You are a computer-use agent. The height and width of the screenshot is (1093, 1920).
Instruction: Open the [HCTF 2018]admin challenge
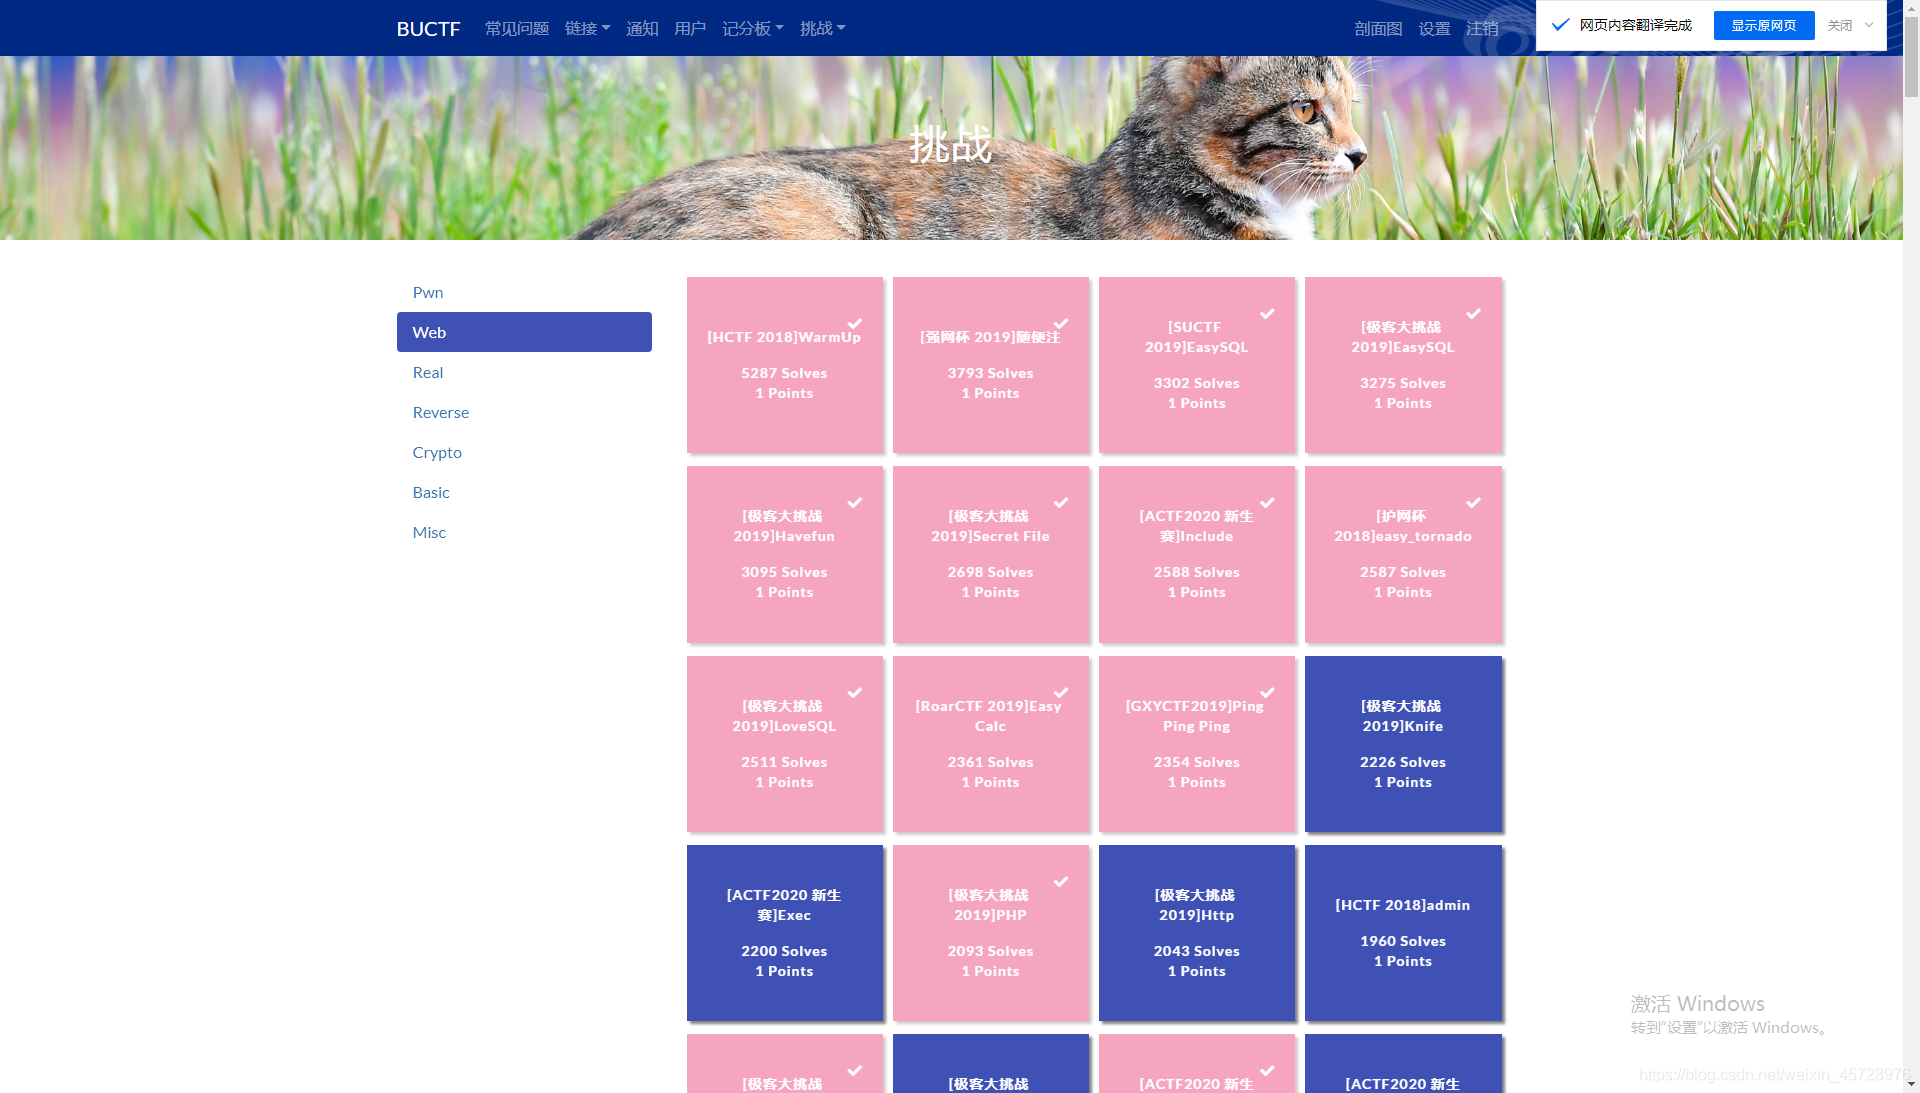[1403, 933]
